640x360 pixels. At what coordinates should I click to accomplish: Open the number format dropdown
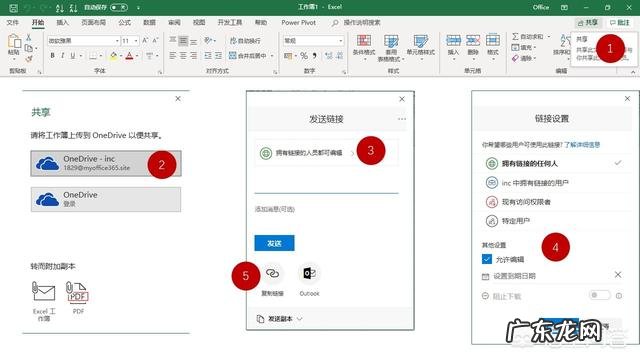(340, 41)
